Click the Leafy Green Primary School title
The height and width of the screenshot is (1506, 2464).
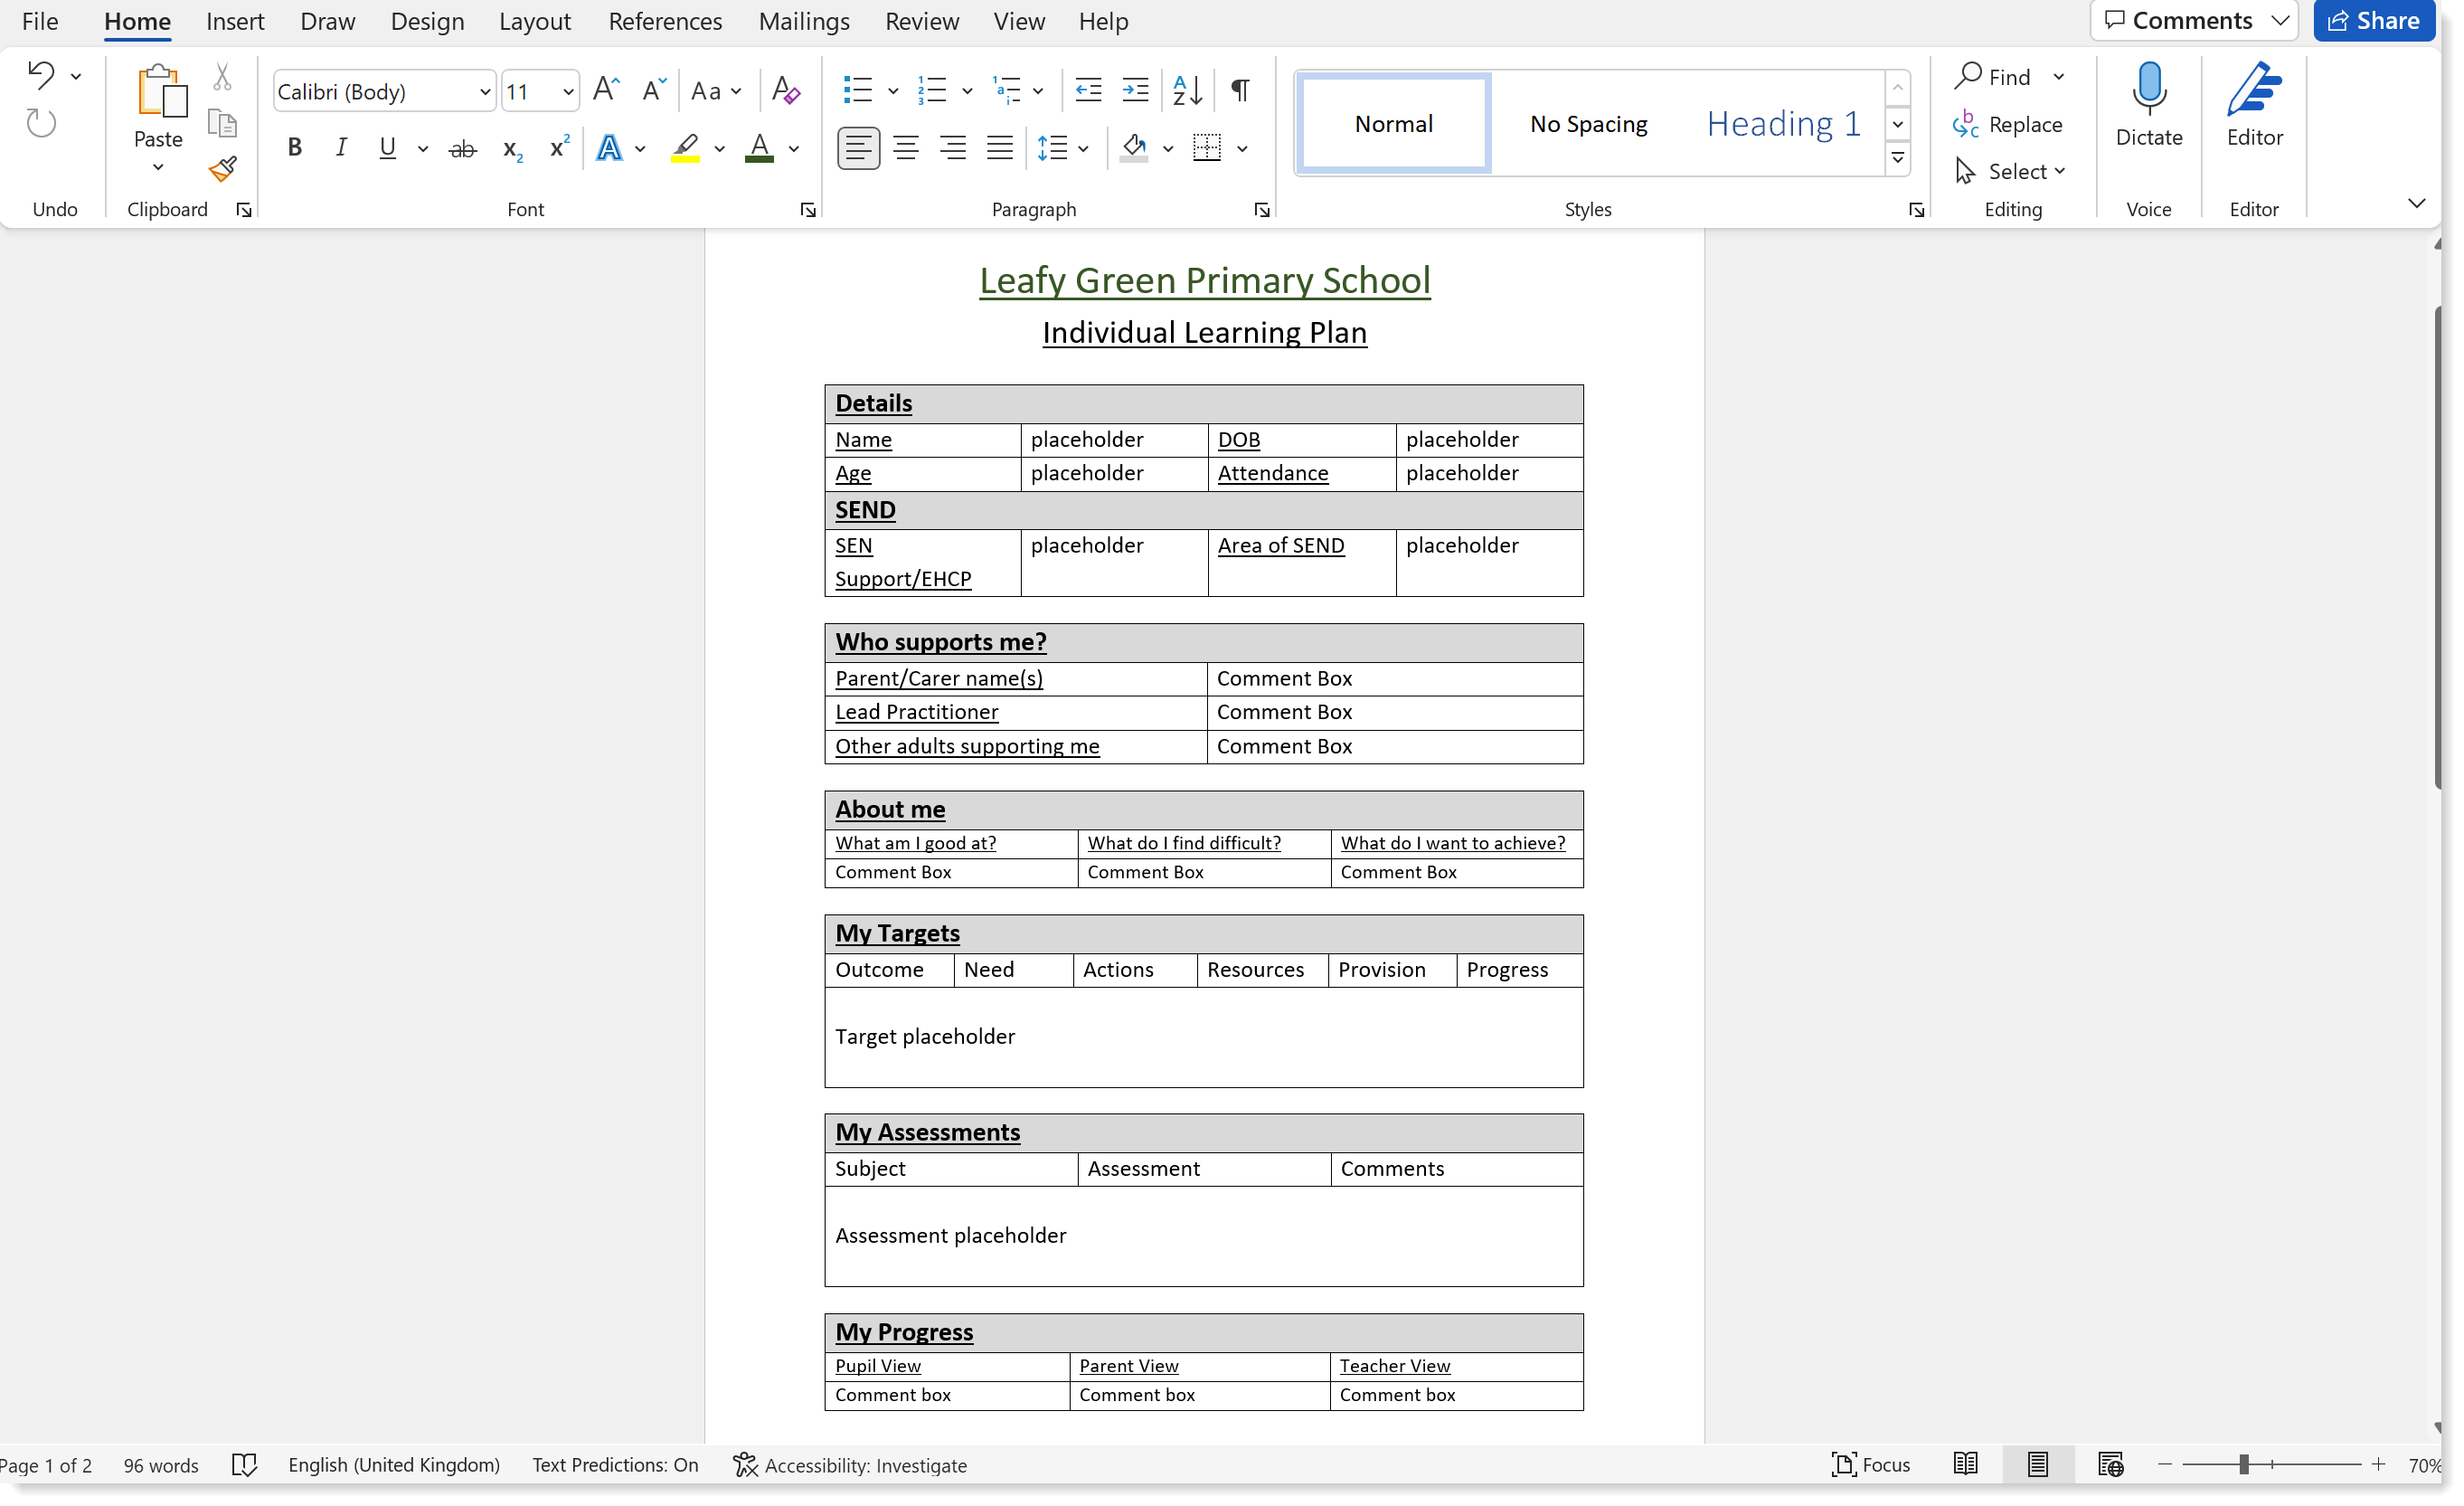coord(1204,281)
